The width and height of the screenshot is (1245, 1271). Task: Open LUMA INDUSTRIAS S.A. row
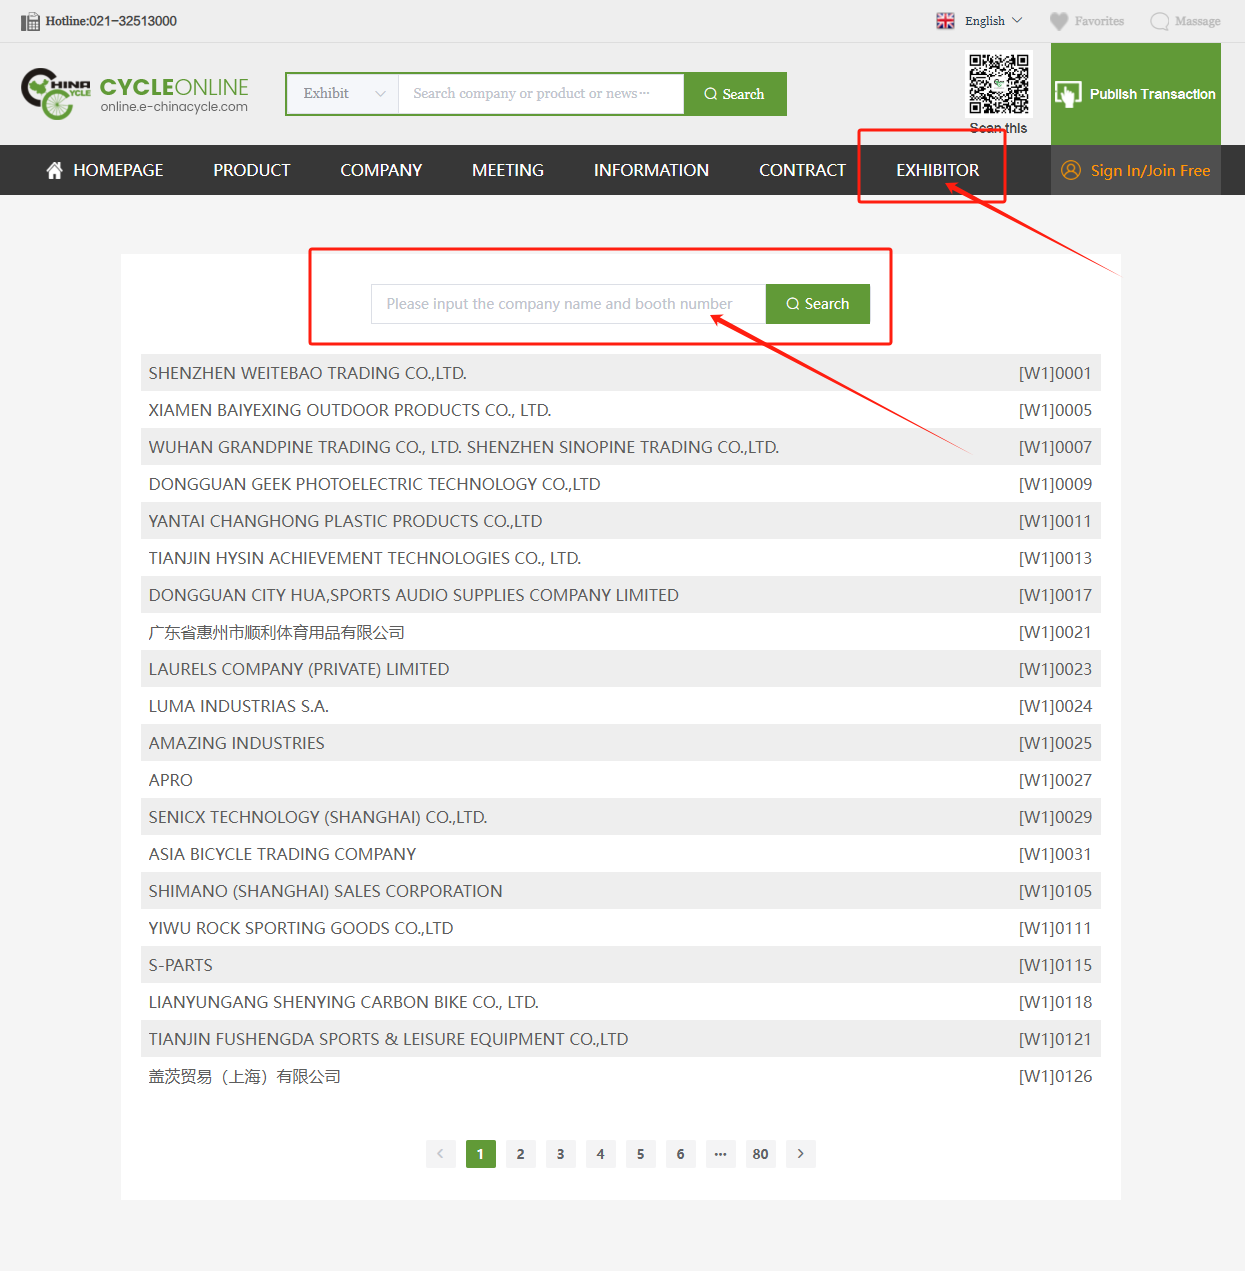click(x=620, y=706)
